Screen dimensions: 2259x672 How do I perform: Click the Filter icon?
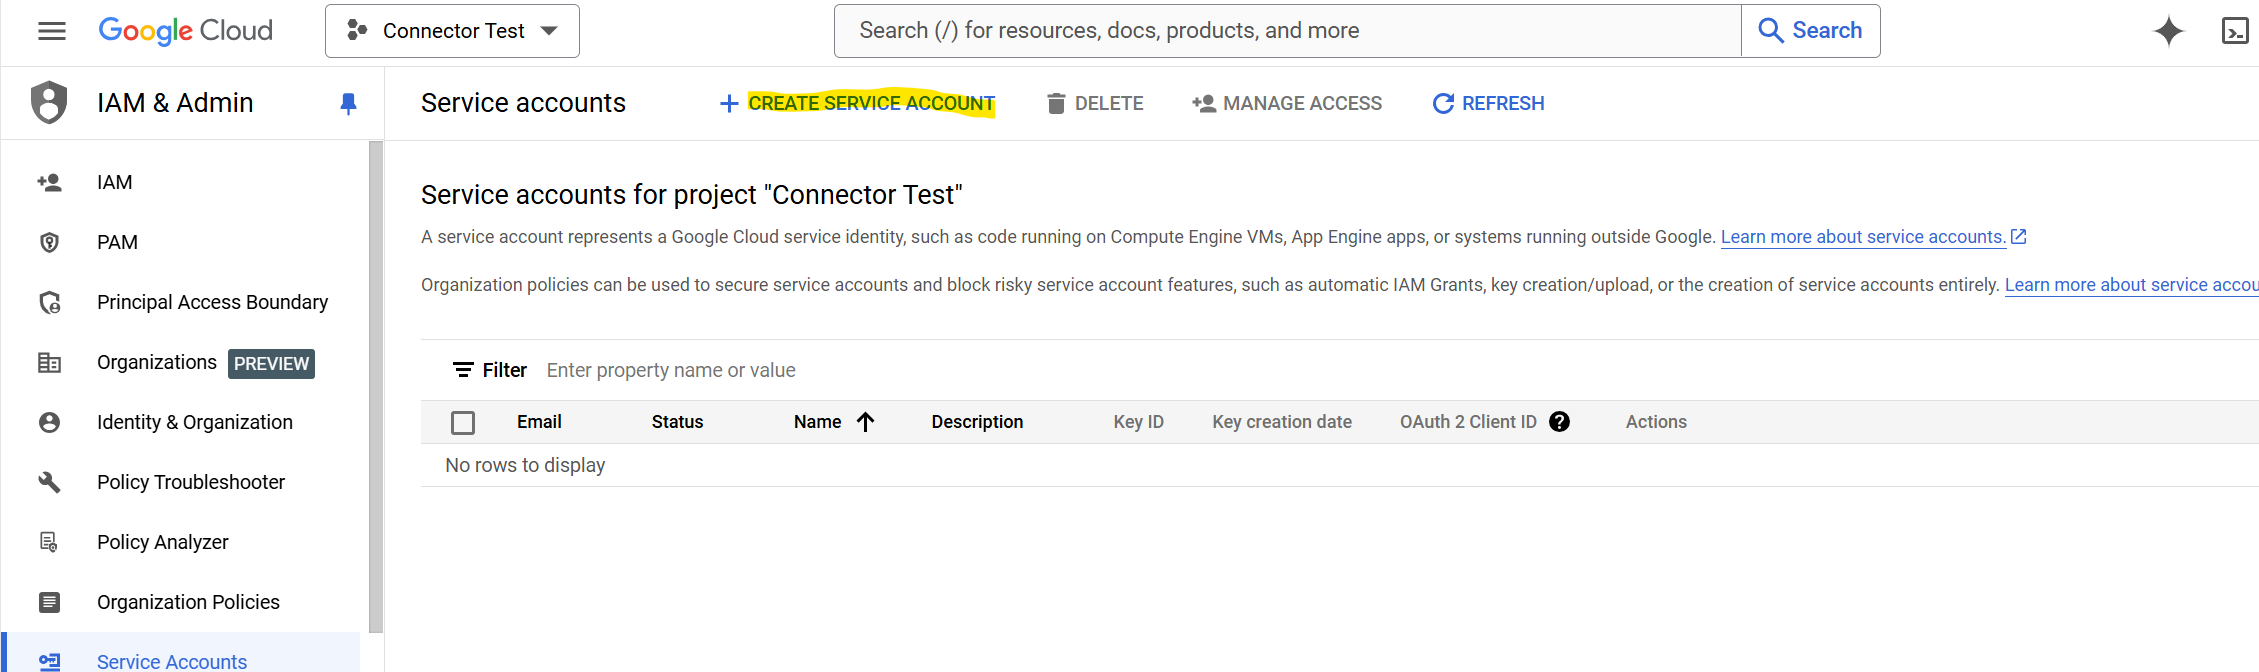tap(463, 370)
